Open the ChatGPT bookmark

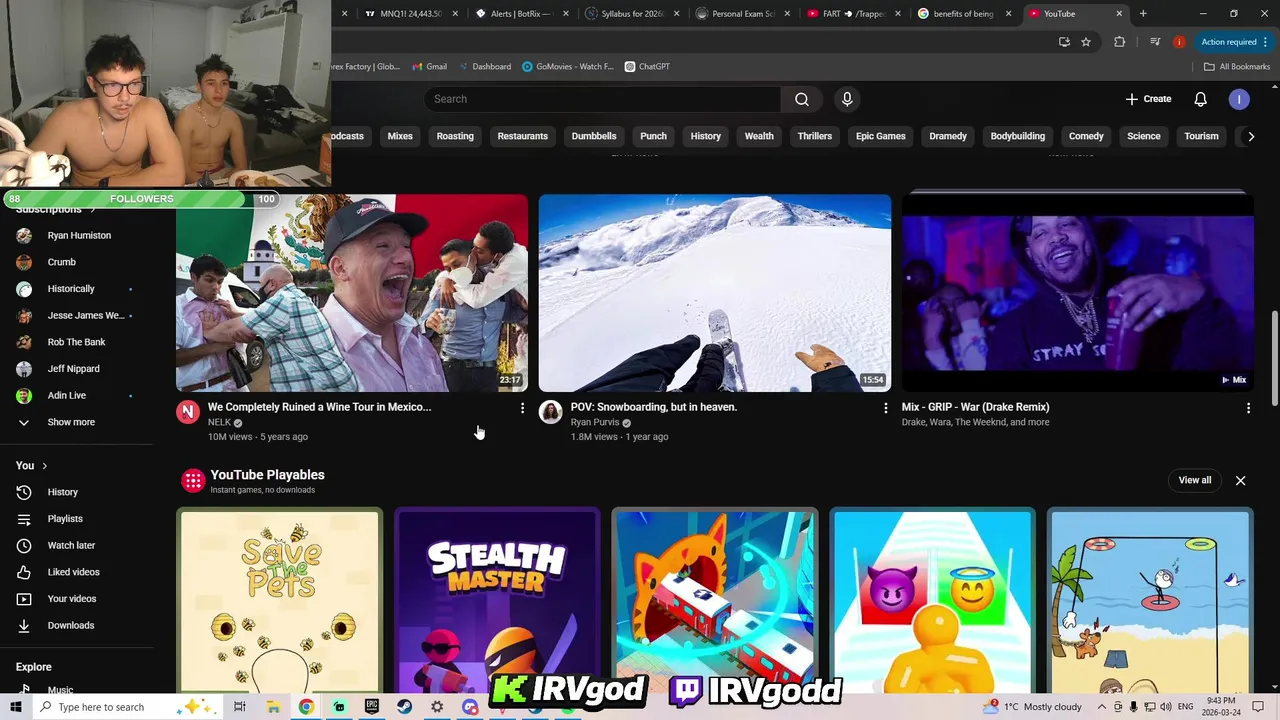[x=647, y=67]
